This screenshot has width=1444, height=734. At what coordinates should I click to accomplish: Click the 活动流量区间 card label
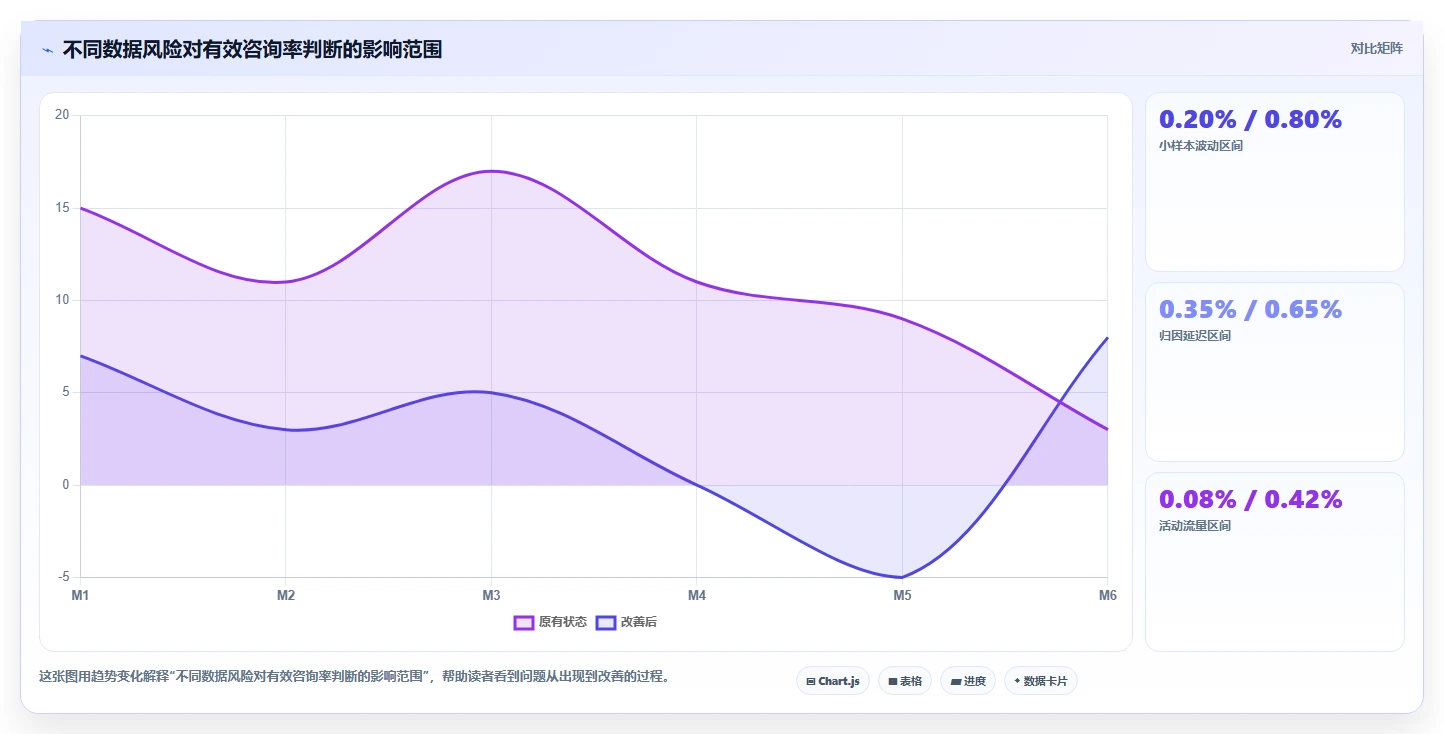[x=1195, y=525]
